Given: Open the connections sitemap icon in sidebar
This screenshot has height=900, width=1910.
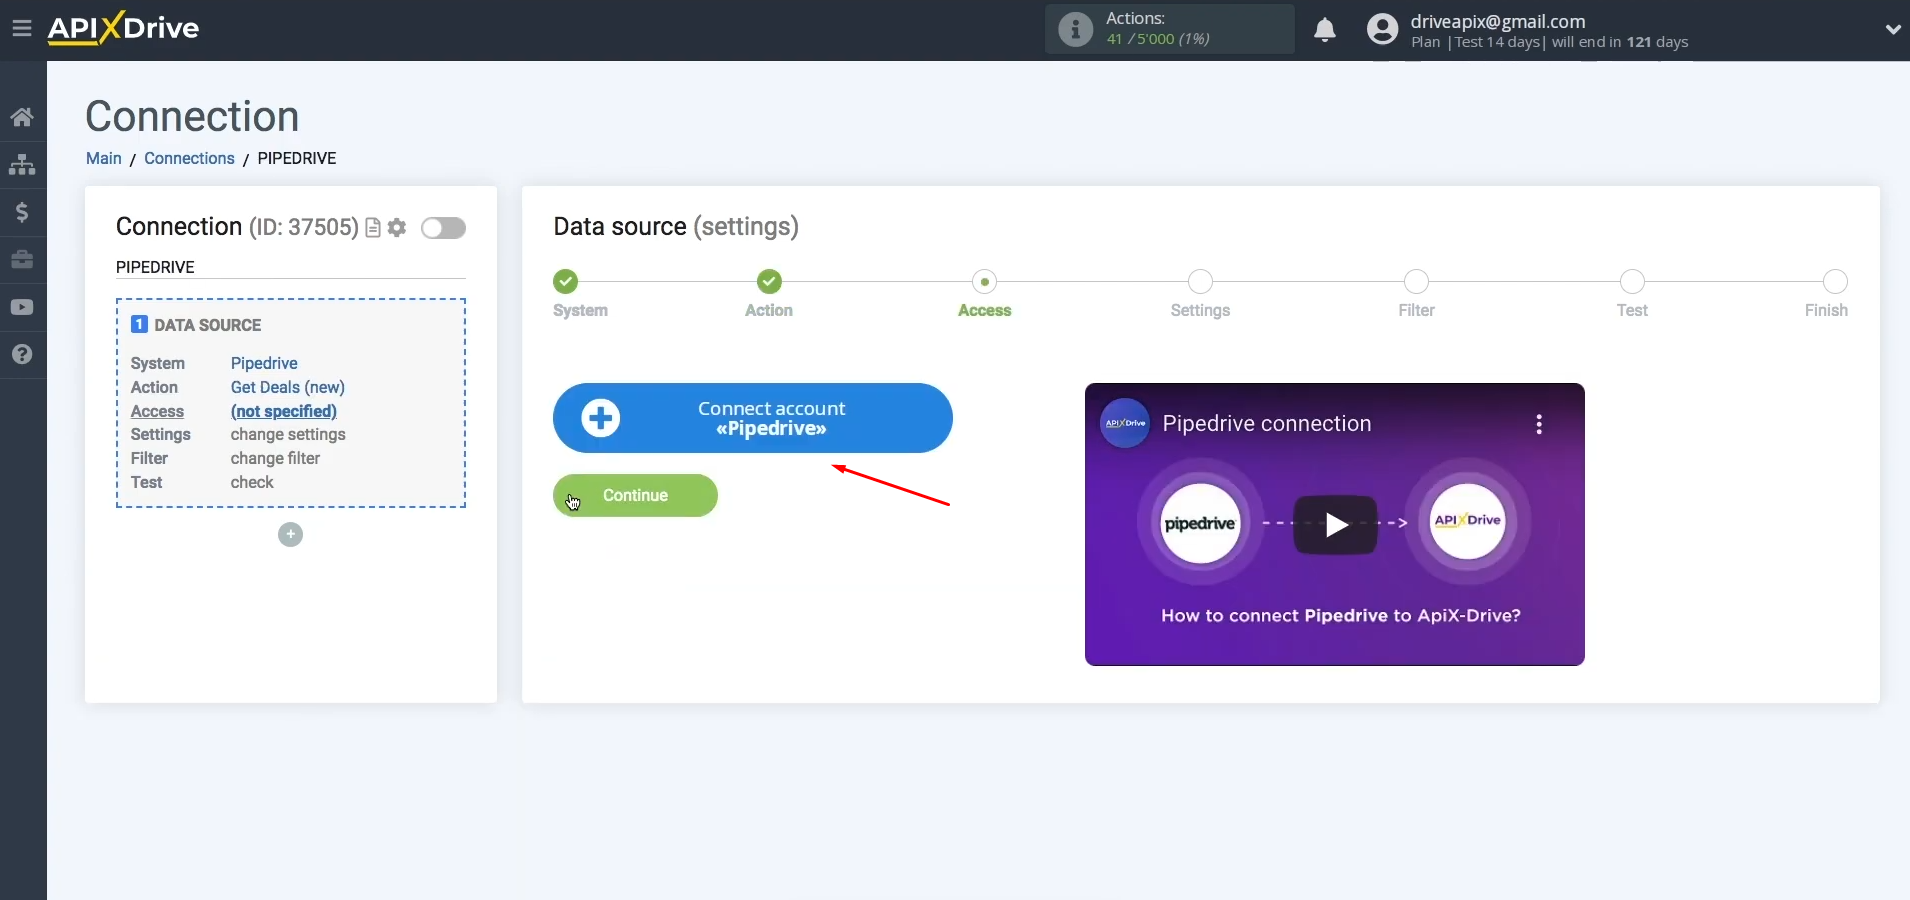Looking at the screenshot, I should tap(22, 165).
